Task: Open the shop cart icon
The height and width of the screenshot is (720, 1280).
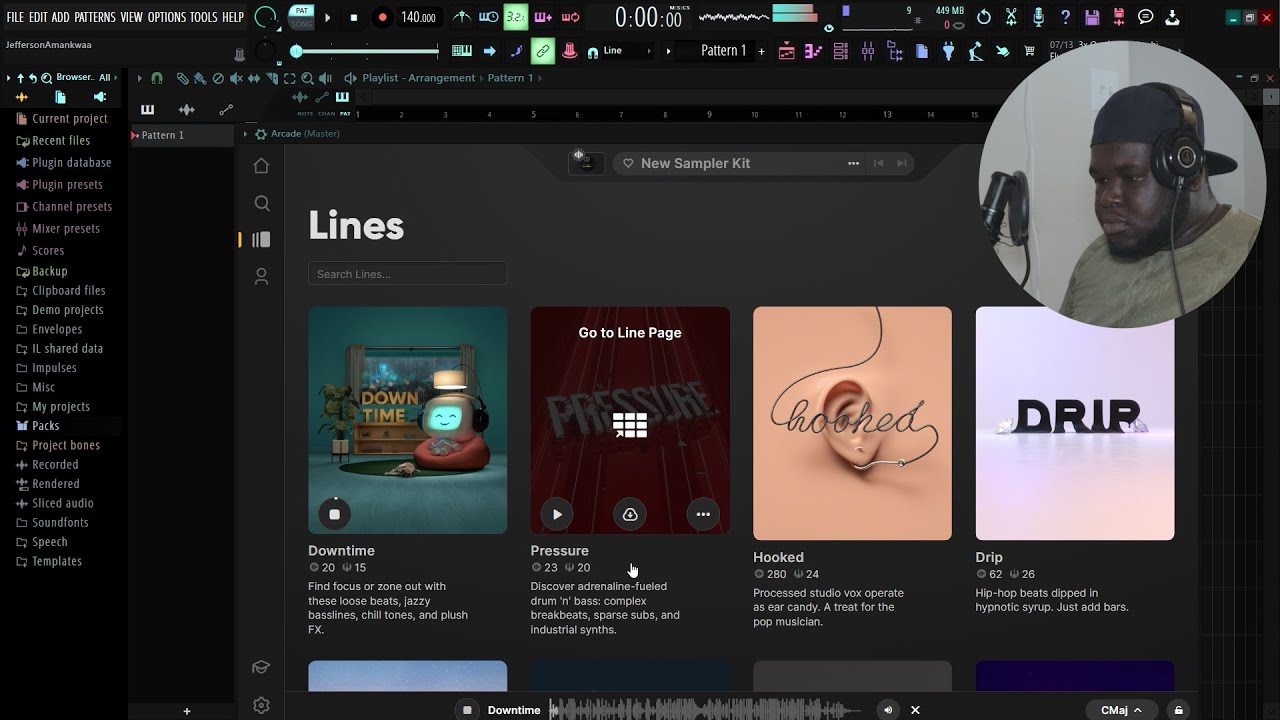Action: 1029,51
